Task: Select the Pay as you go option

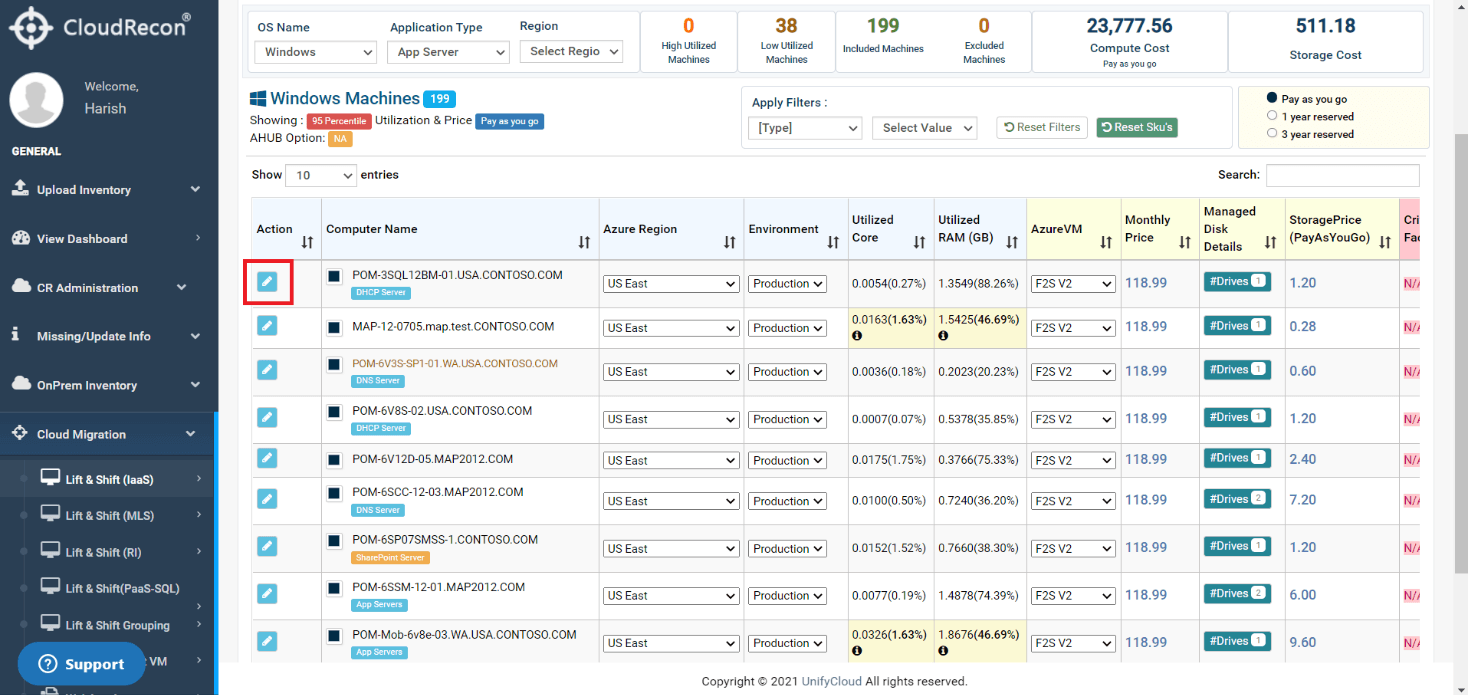Action: point(1272,98)
